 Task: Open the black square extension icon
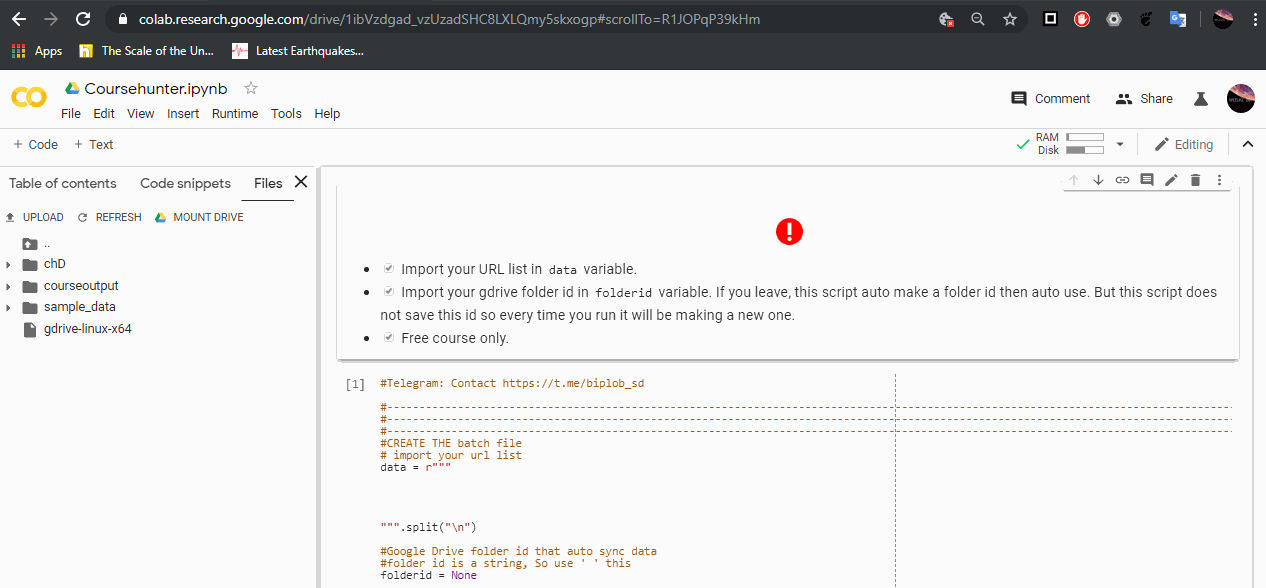[1050, 19]
